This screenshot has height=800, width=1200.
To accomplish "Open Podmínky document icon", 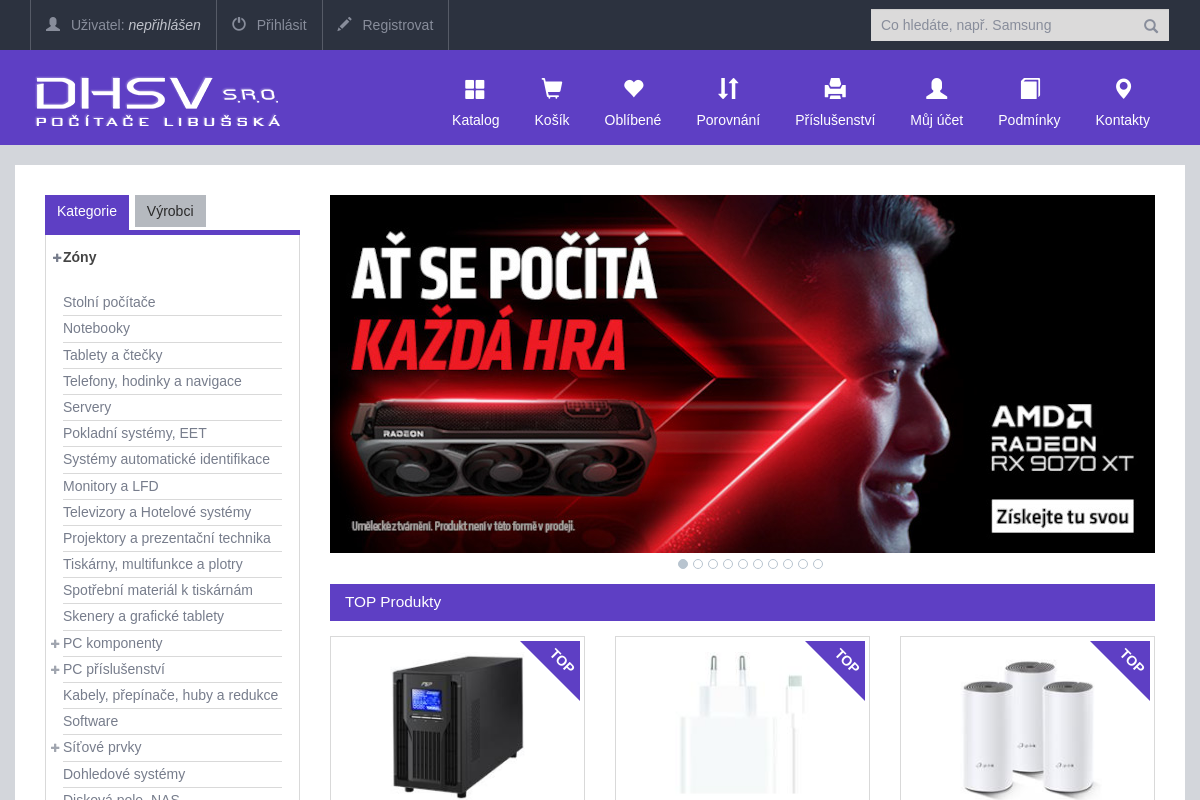I will click(1030, 89).
